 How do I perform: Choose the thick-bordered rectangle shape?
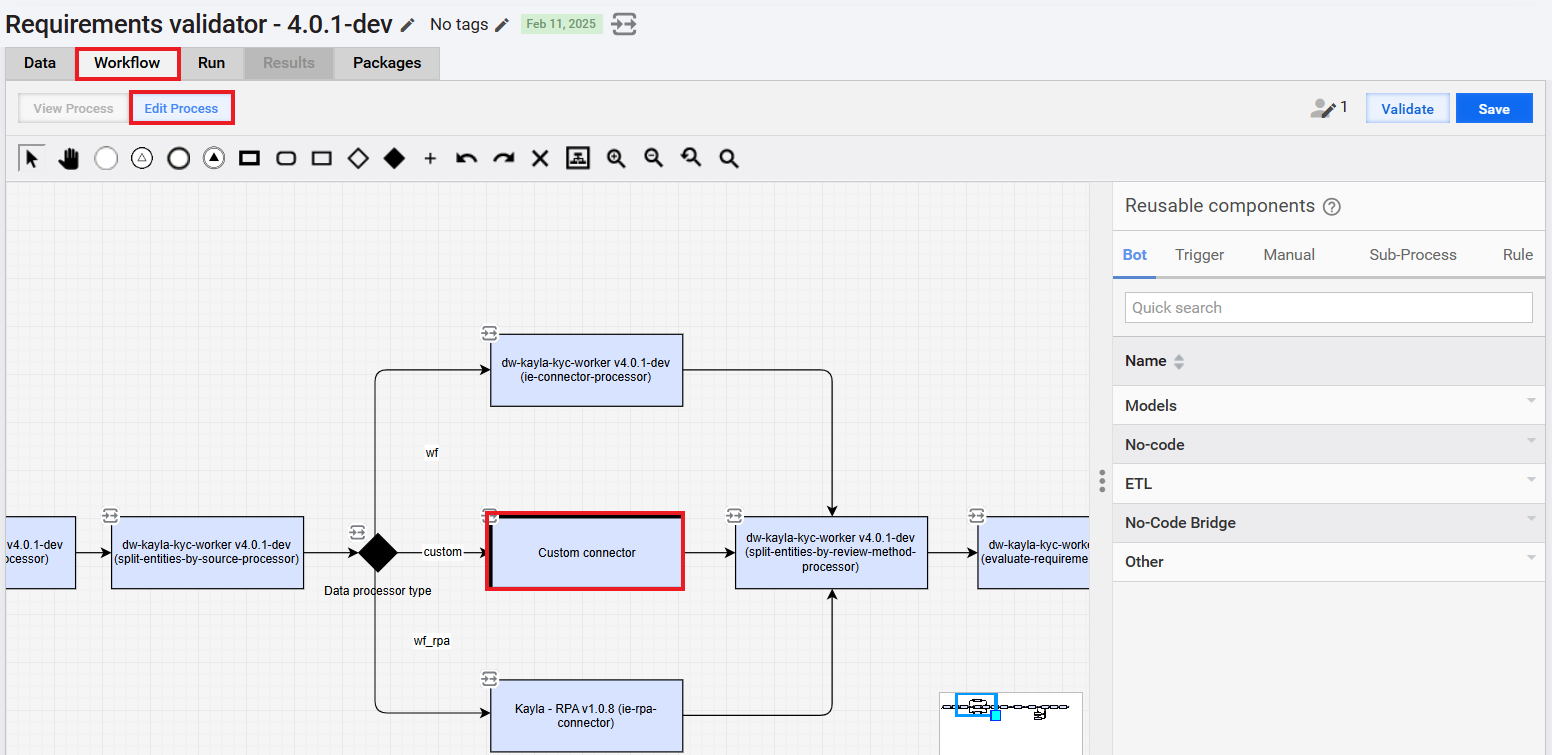(x=250, y=158)
